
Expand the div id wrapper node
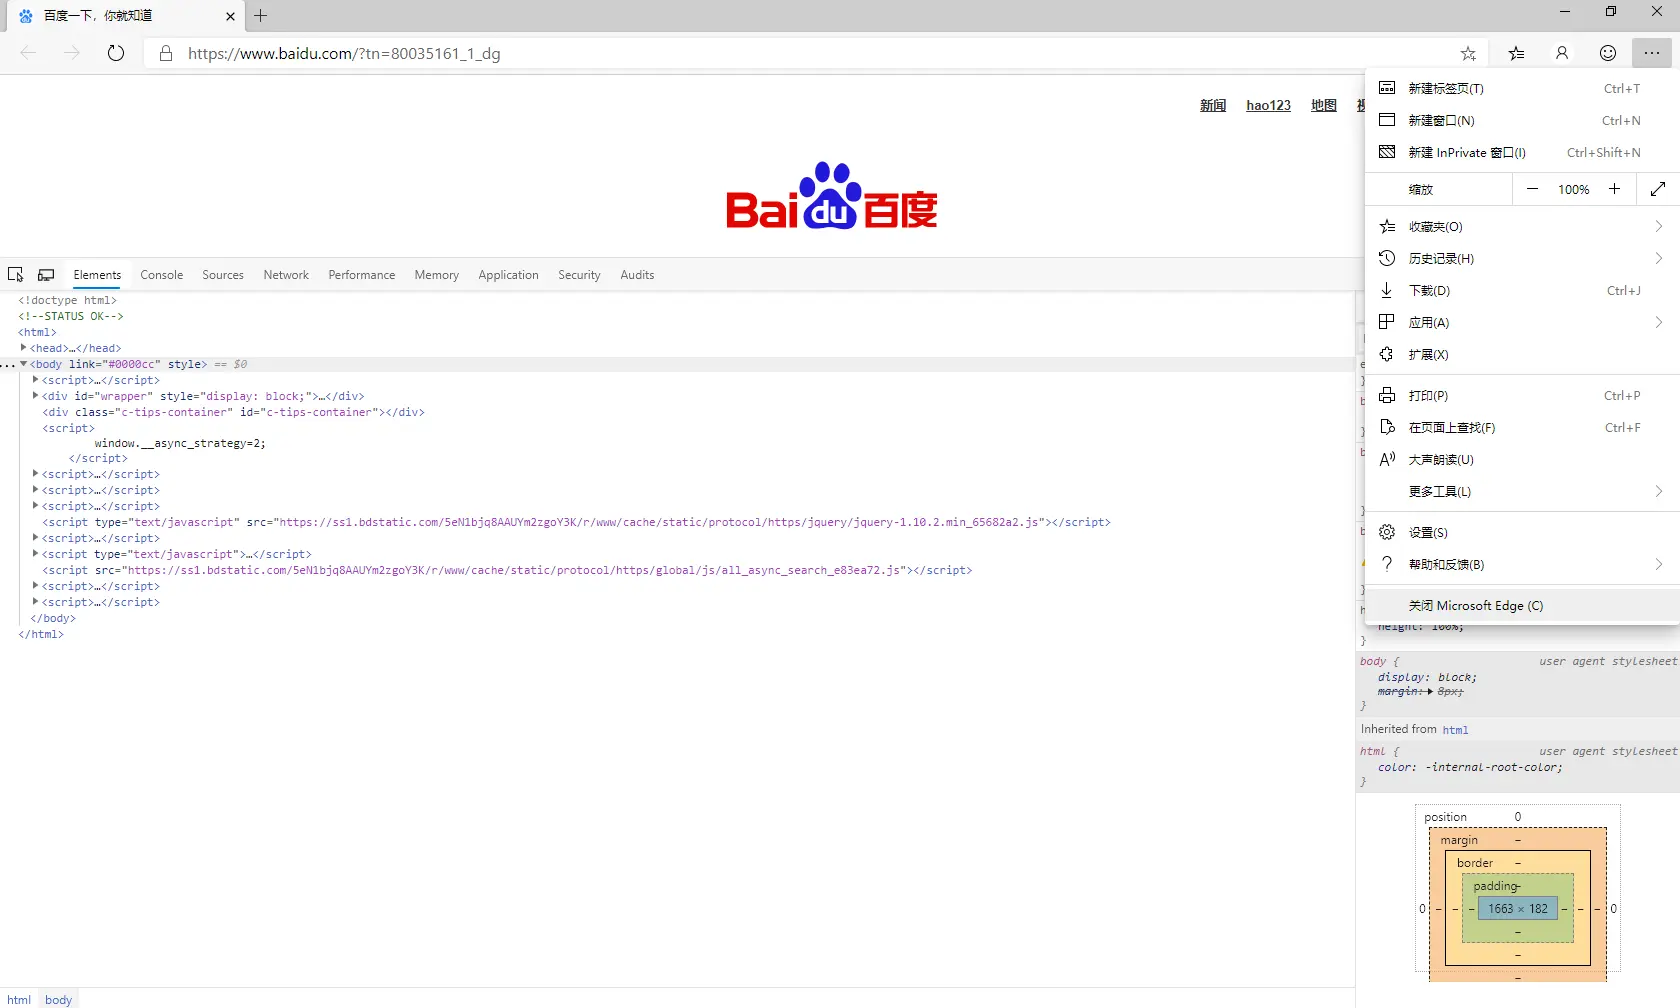coord(35,395)
